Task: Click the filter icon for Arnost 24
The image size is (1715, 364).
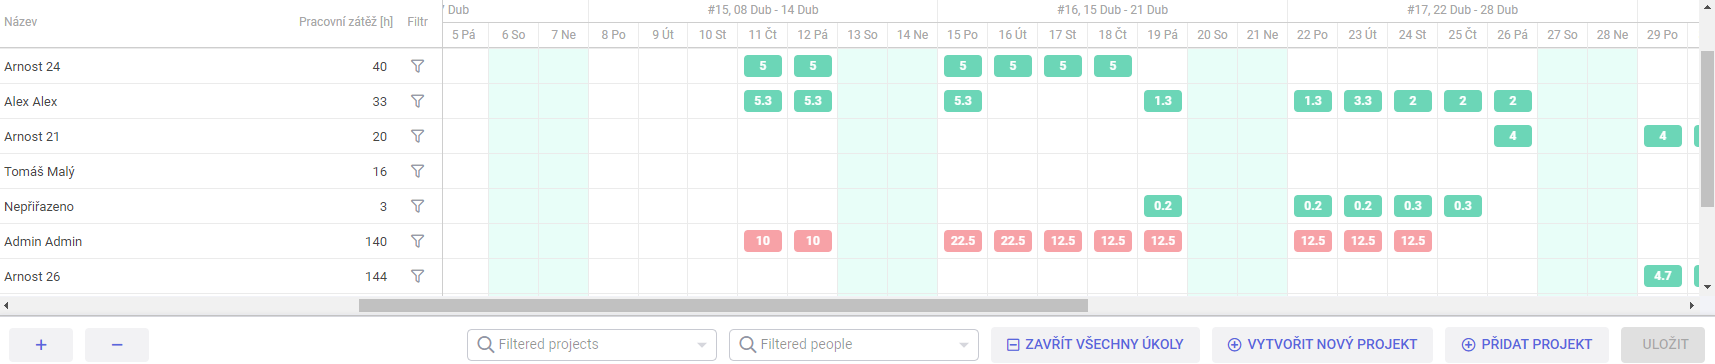Action: (x=417, y=66)
